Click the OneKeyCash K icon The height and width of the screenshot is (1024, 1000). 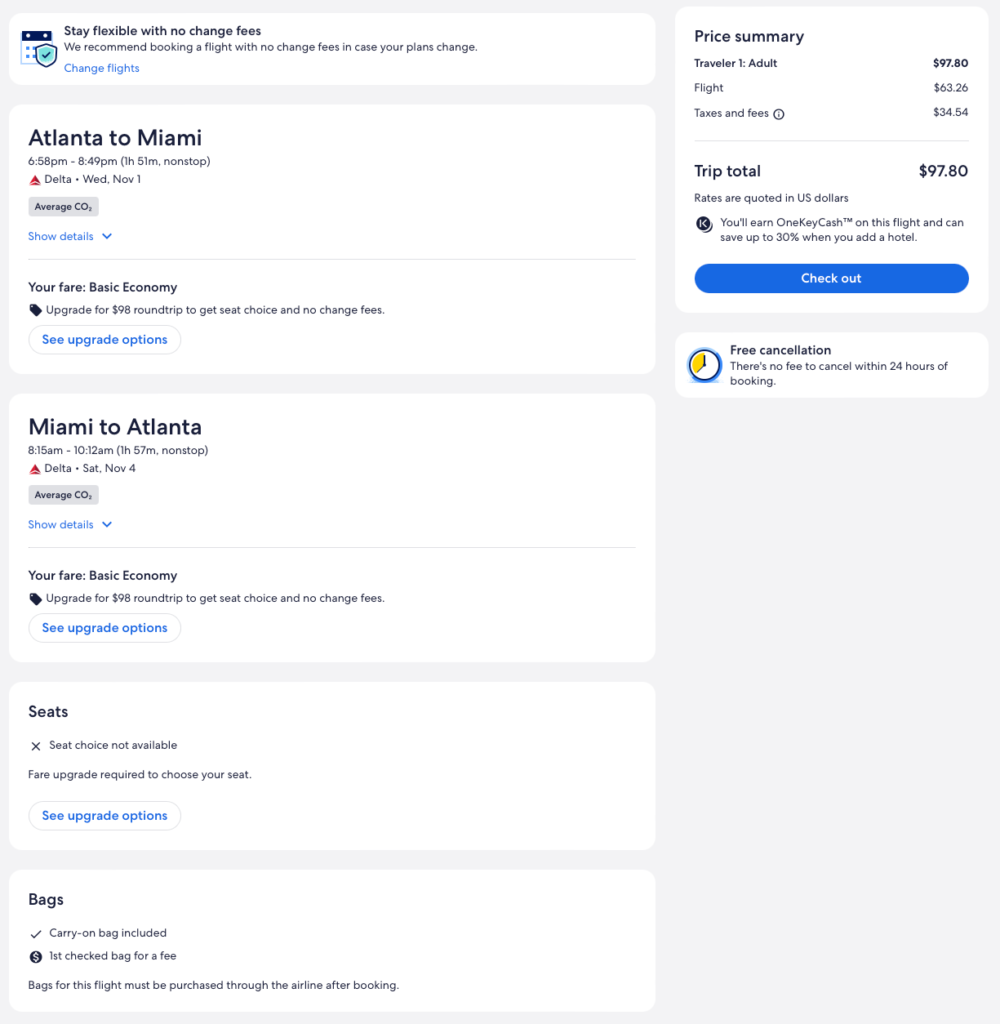click(x=704, y=224)
